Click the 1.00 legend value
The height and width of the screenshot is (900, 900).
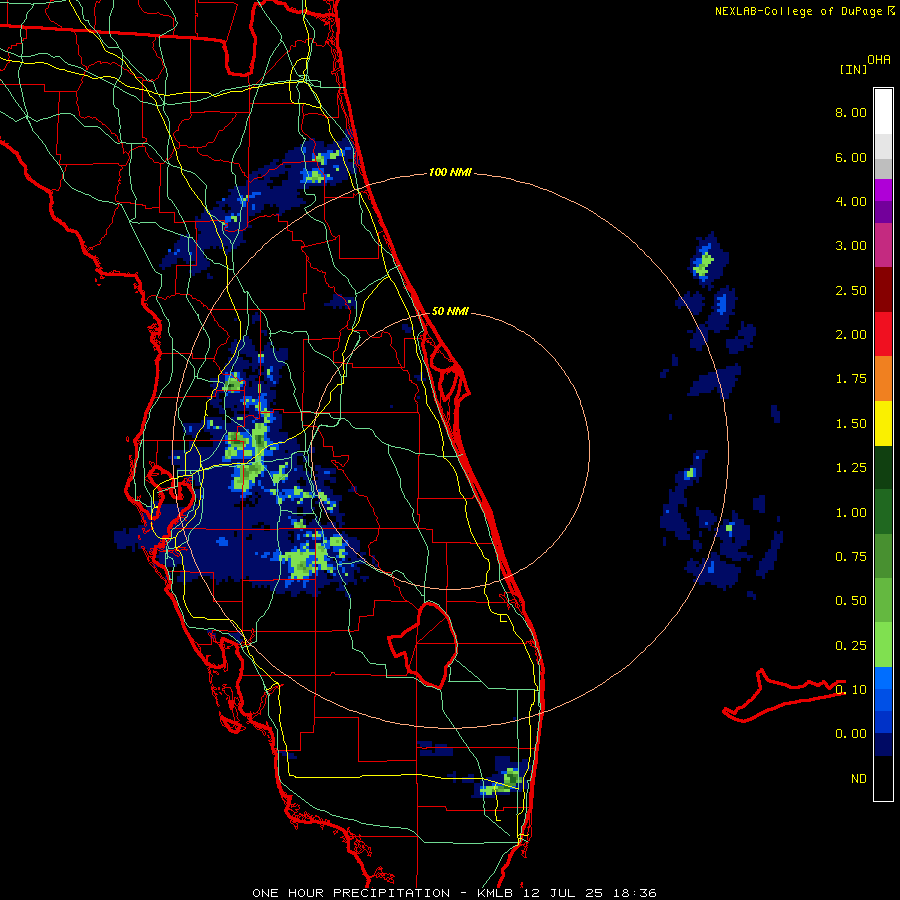851,513
